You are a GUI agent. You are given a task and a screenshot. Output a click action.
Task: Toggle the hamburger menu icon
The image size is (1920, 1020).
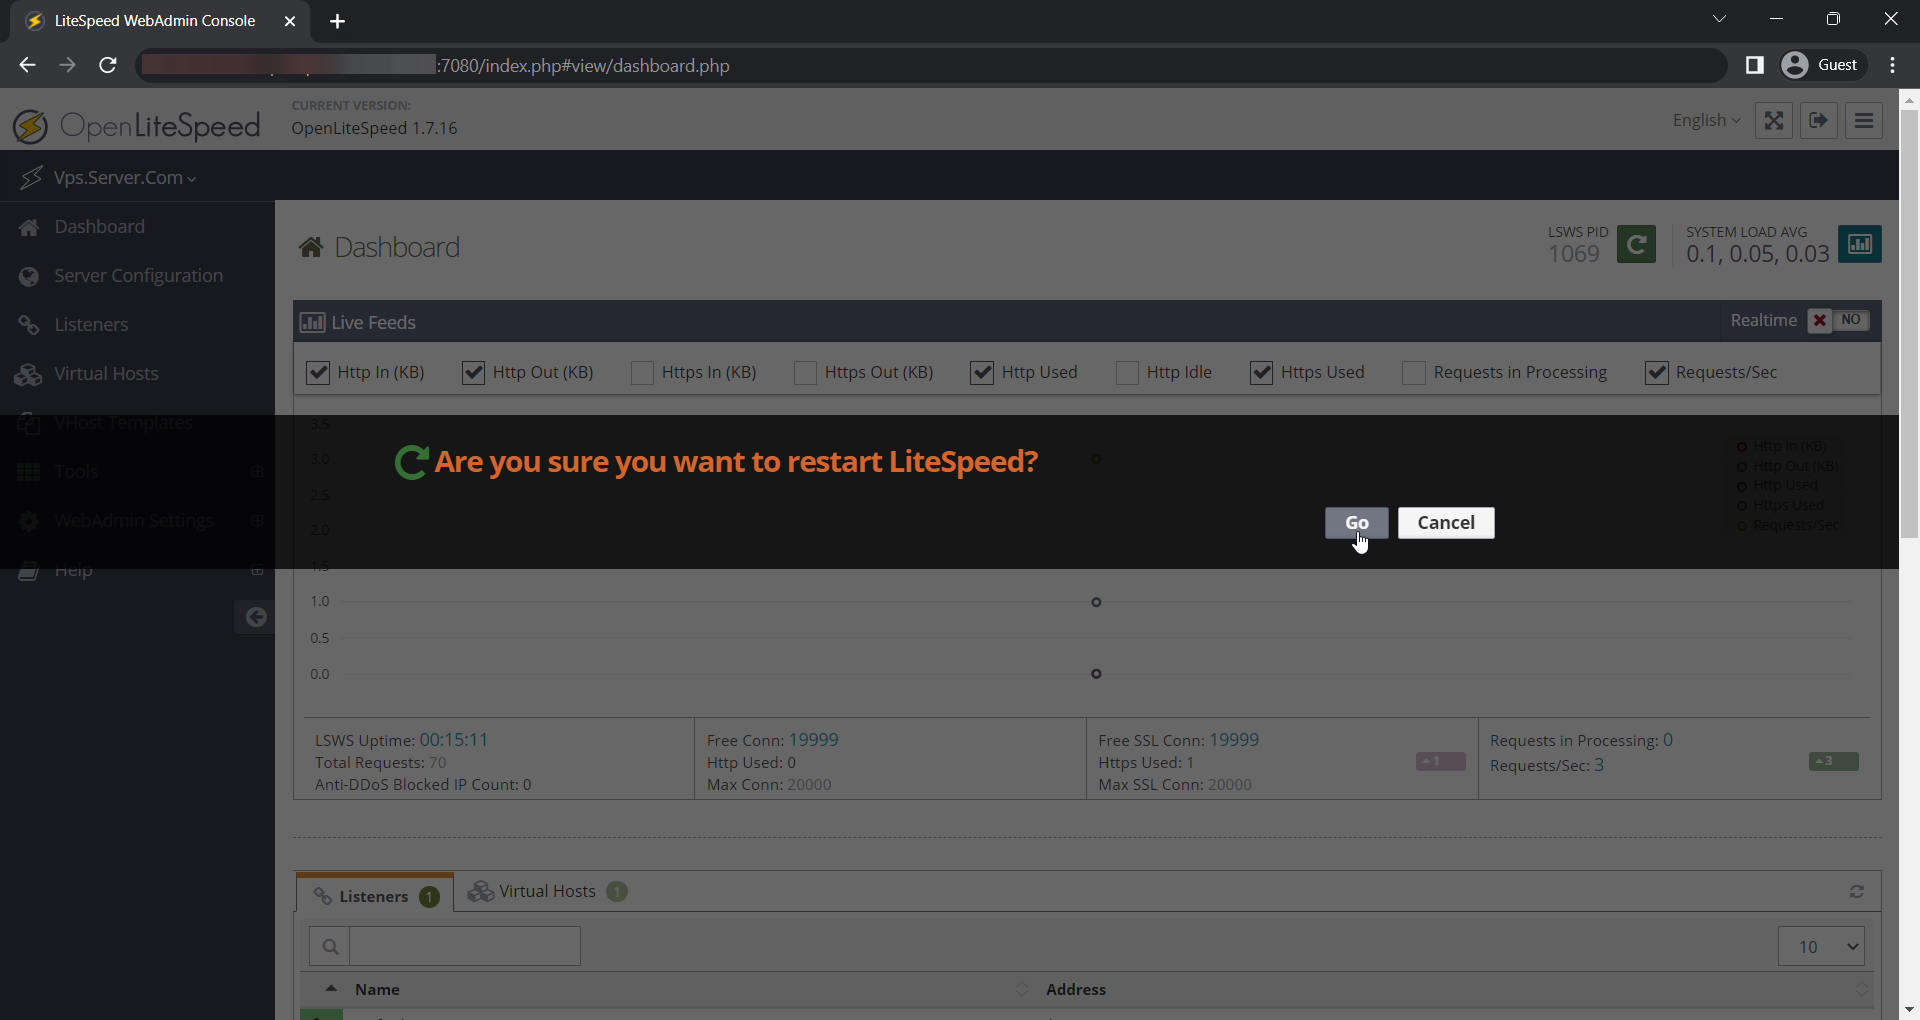[x=1864, y=121]
